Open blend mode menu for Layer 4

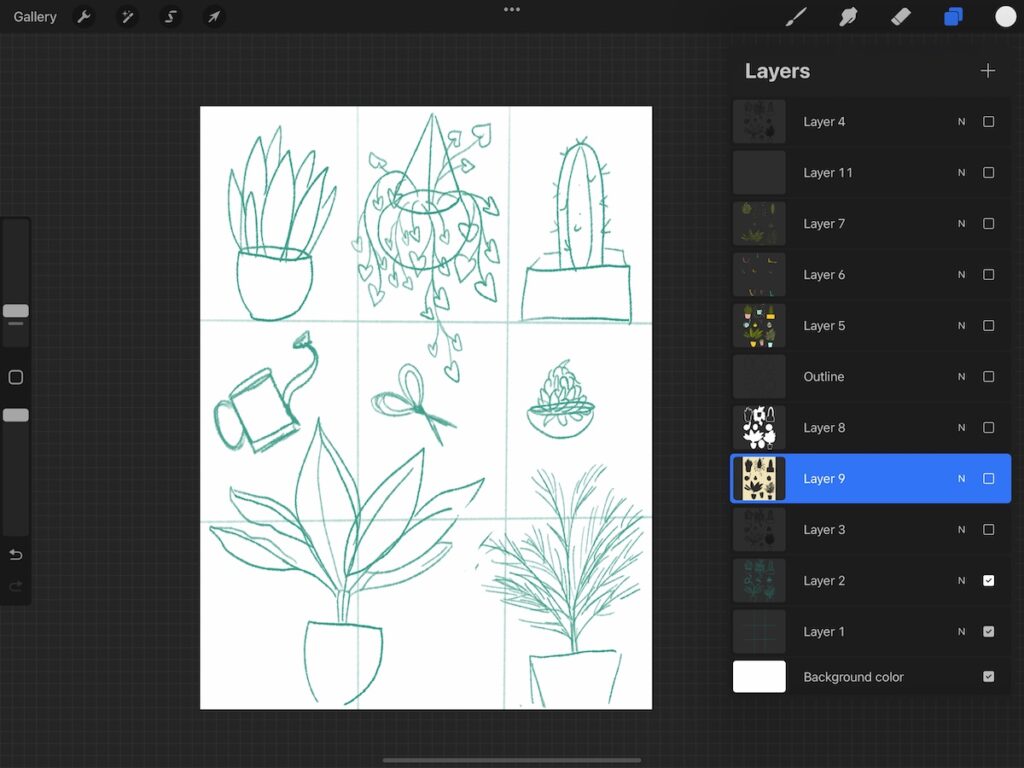point(961,121)
